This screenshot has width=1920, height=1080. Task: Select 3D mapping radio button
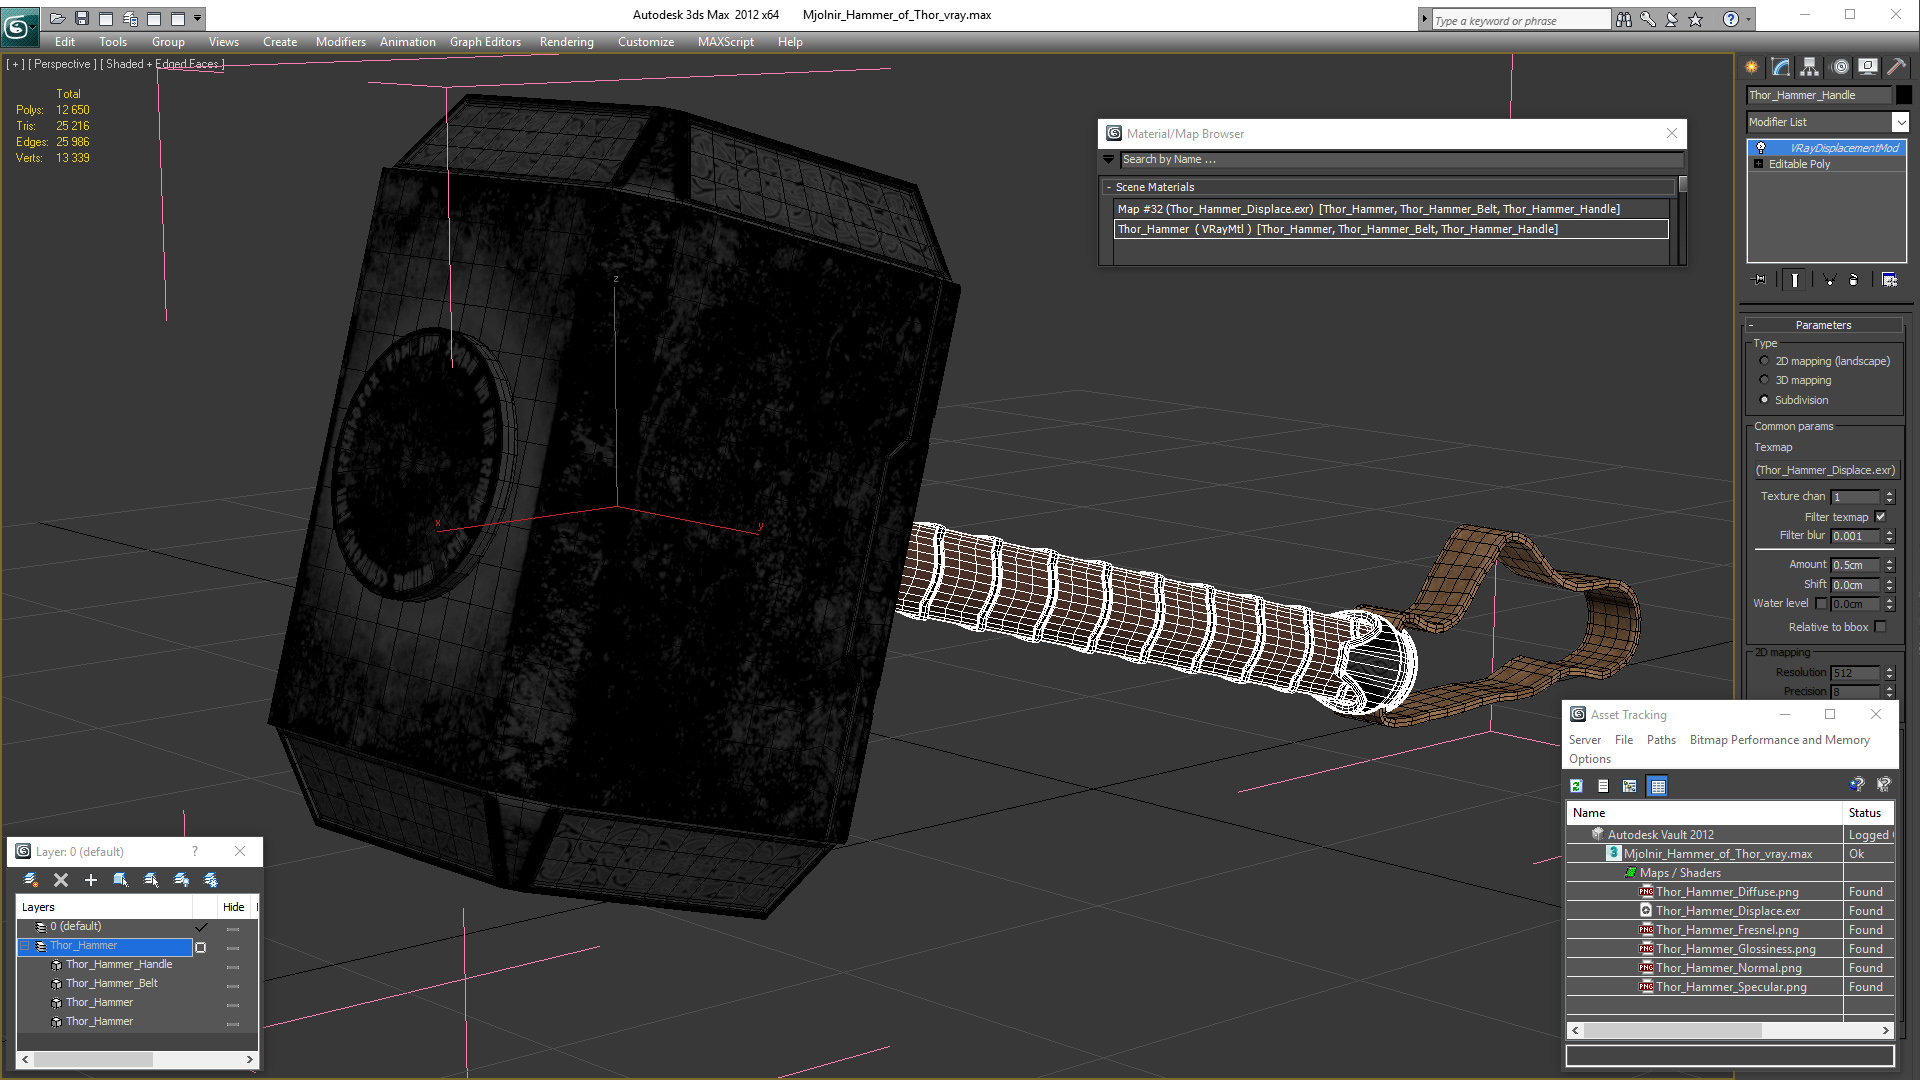click(x=1764, y=380)
